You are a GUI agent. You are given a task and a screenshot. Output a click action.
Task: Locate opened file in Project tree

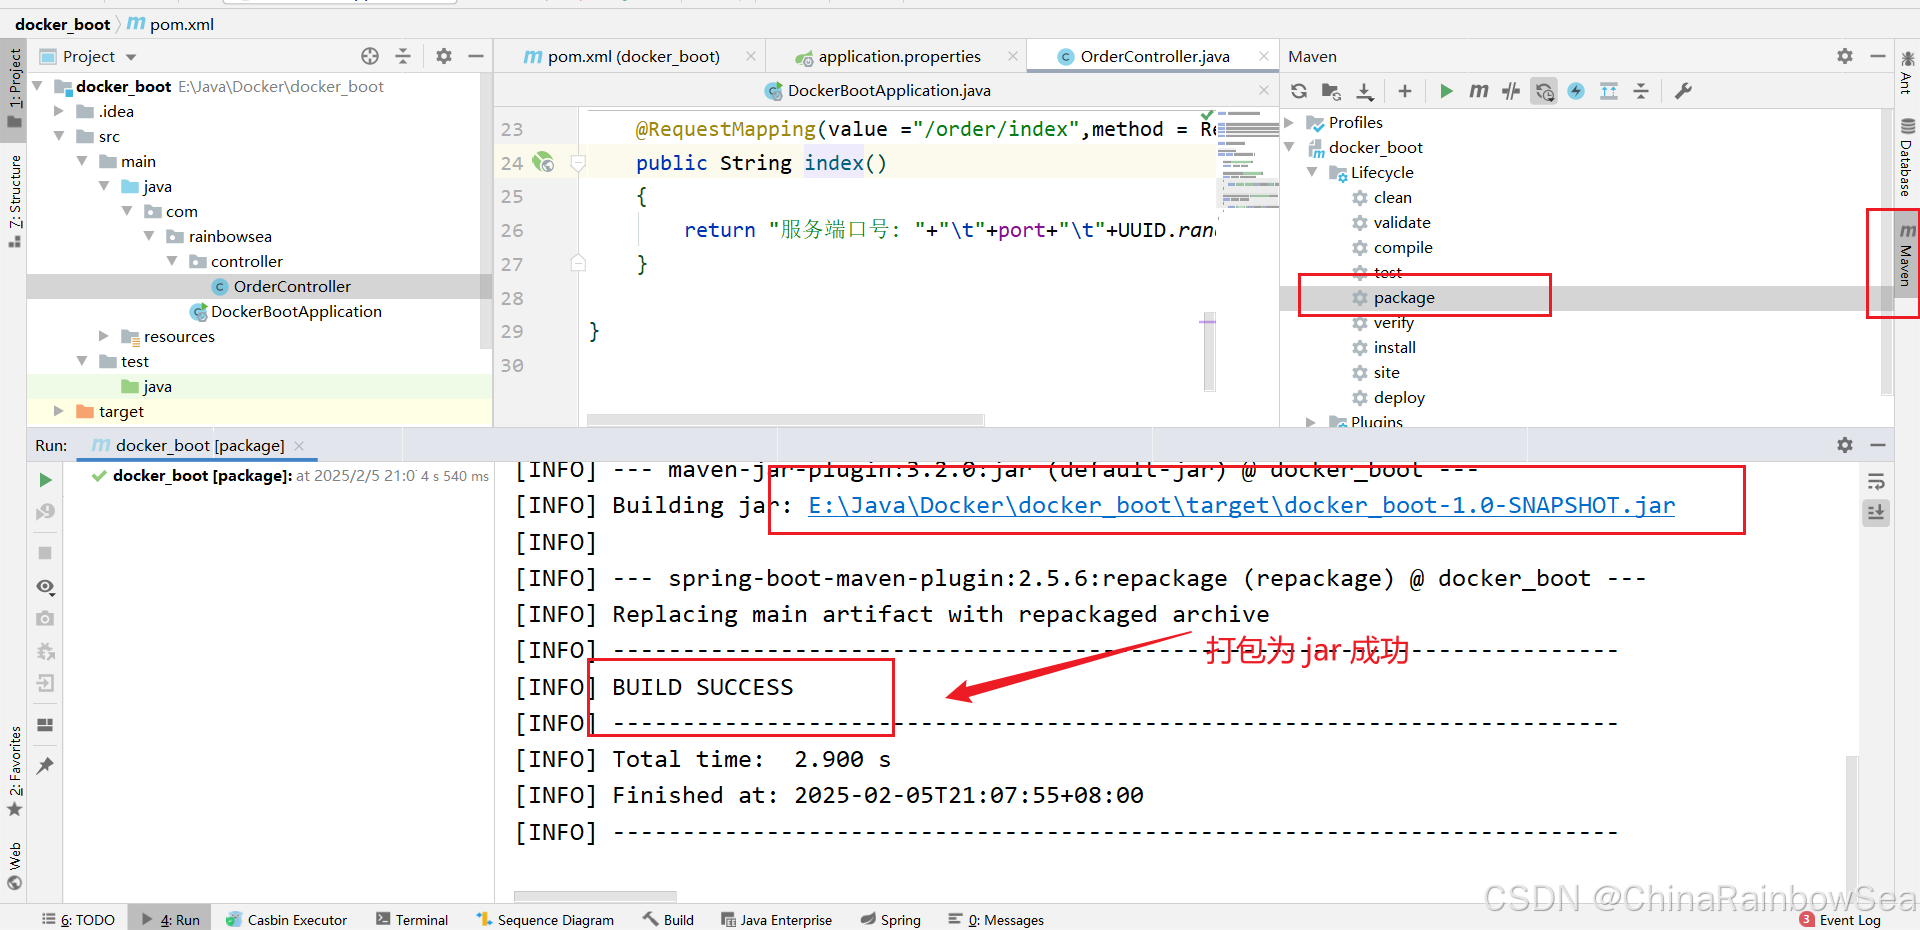point(370,56)
